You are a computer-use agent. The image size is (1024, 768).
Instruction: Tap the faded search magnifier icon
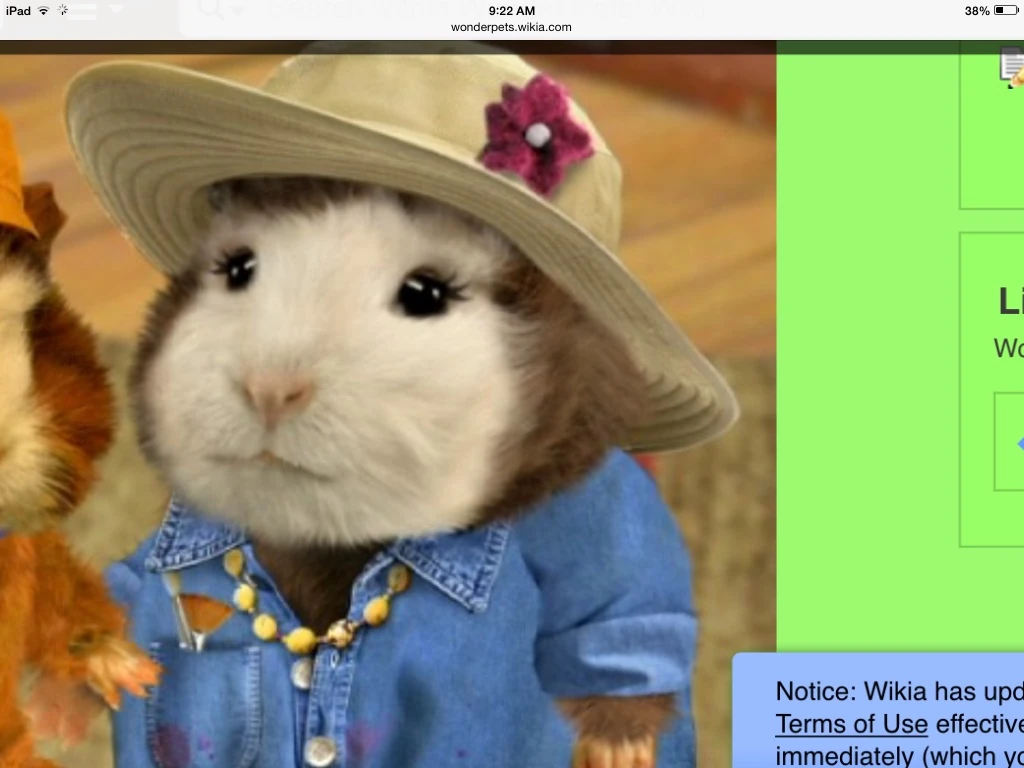(210, 10)
